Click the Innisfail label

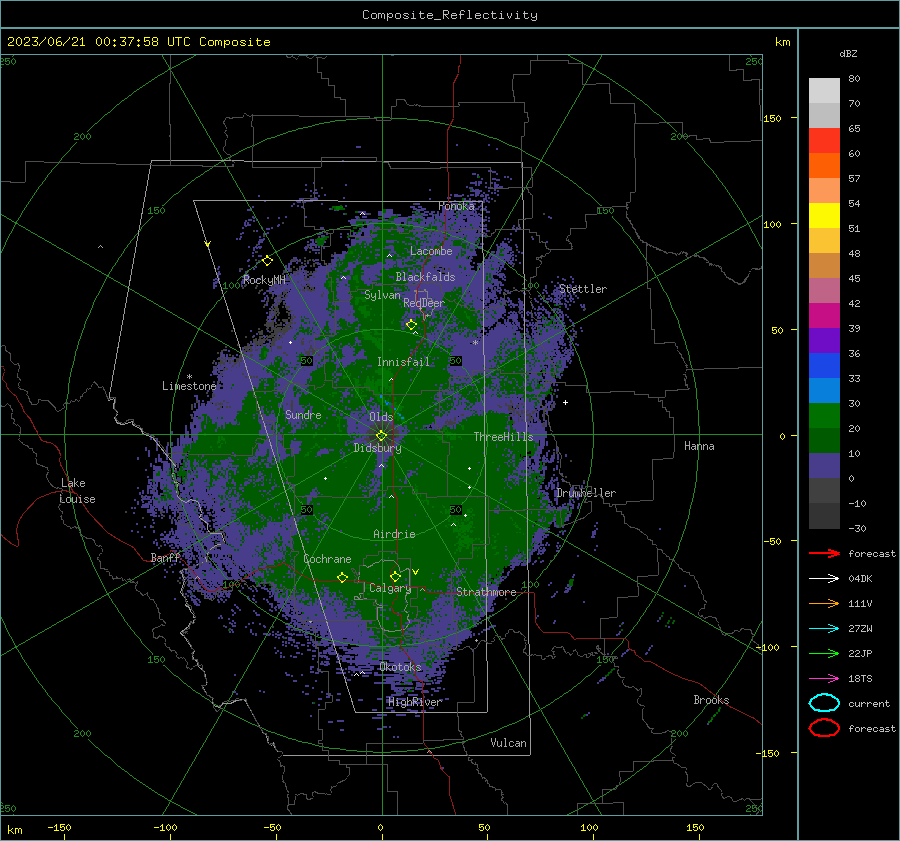[403, 362]
